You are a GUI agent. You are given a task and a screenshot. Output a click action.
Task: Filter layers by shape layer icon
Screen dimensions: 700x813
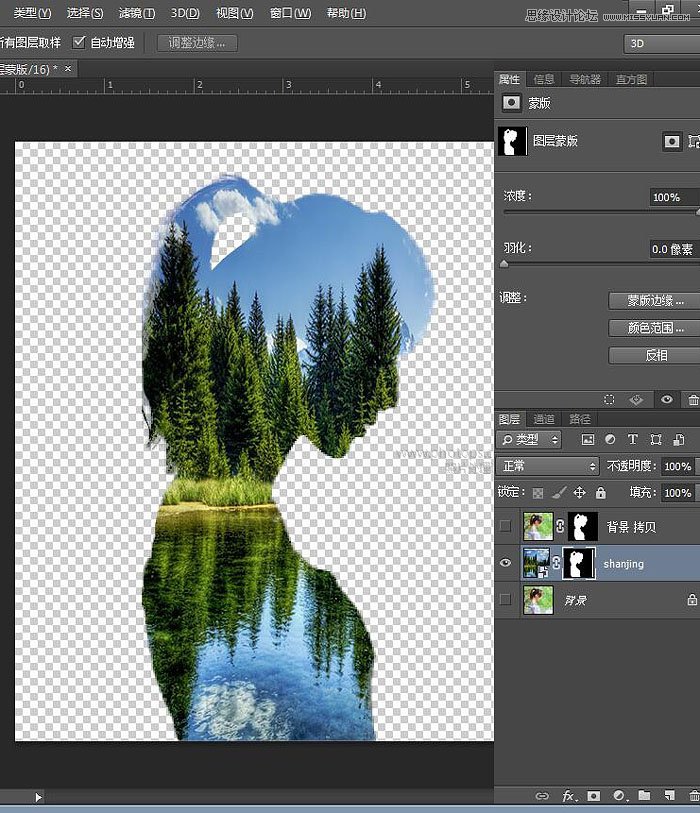coord(656,440)
